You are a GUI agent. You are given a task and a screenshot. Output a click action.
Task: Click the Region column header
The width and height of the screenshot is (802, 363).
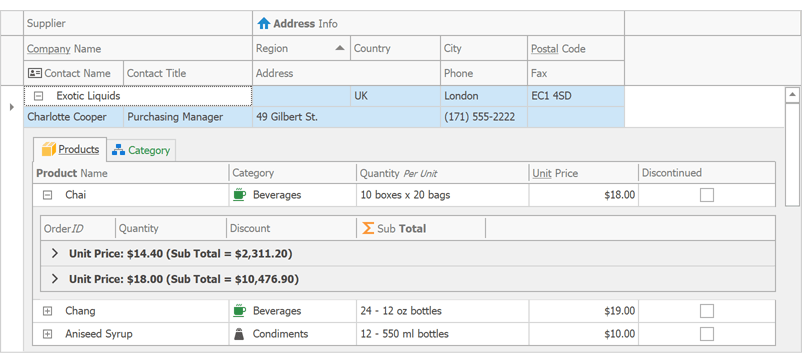pos(301,49)
